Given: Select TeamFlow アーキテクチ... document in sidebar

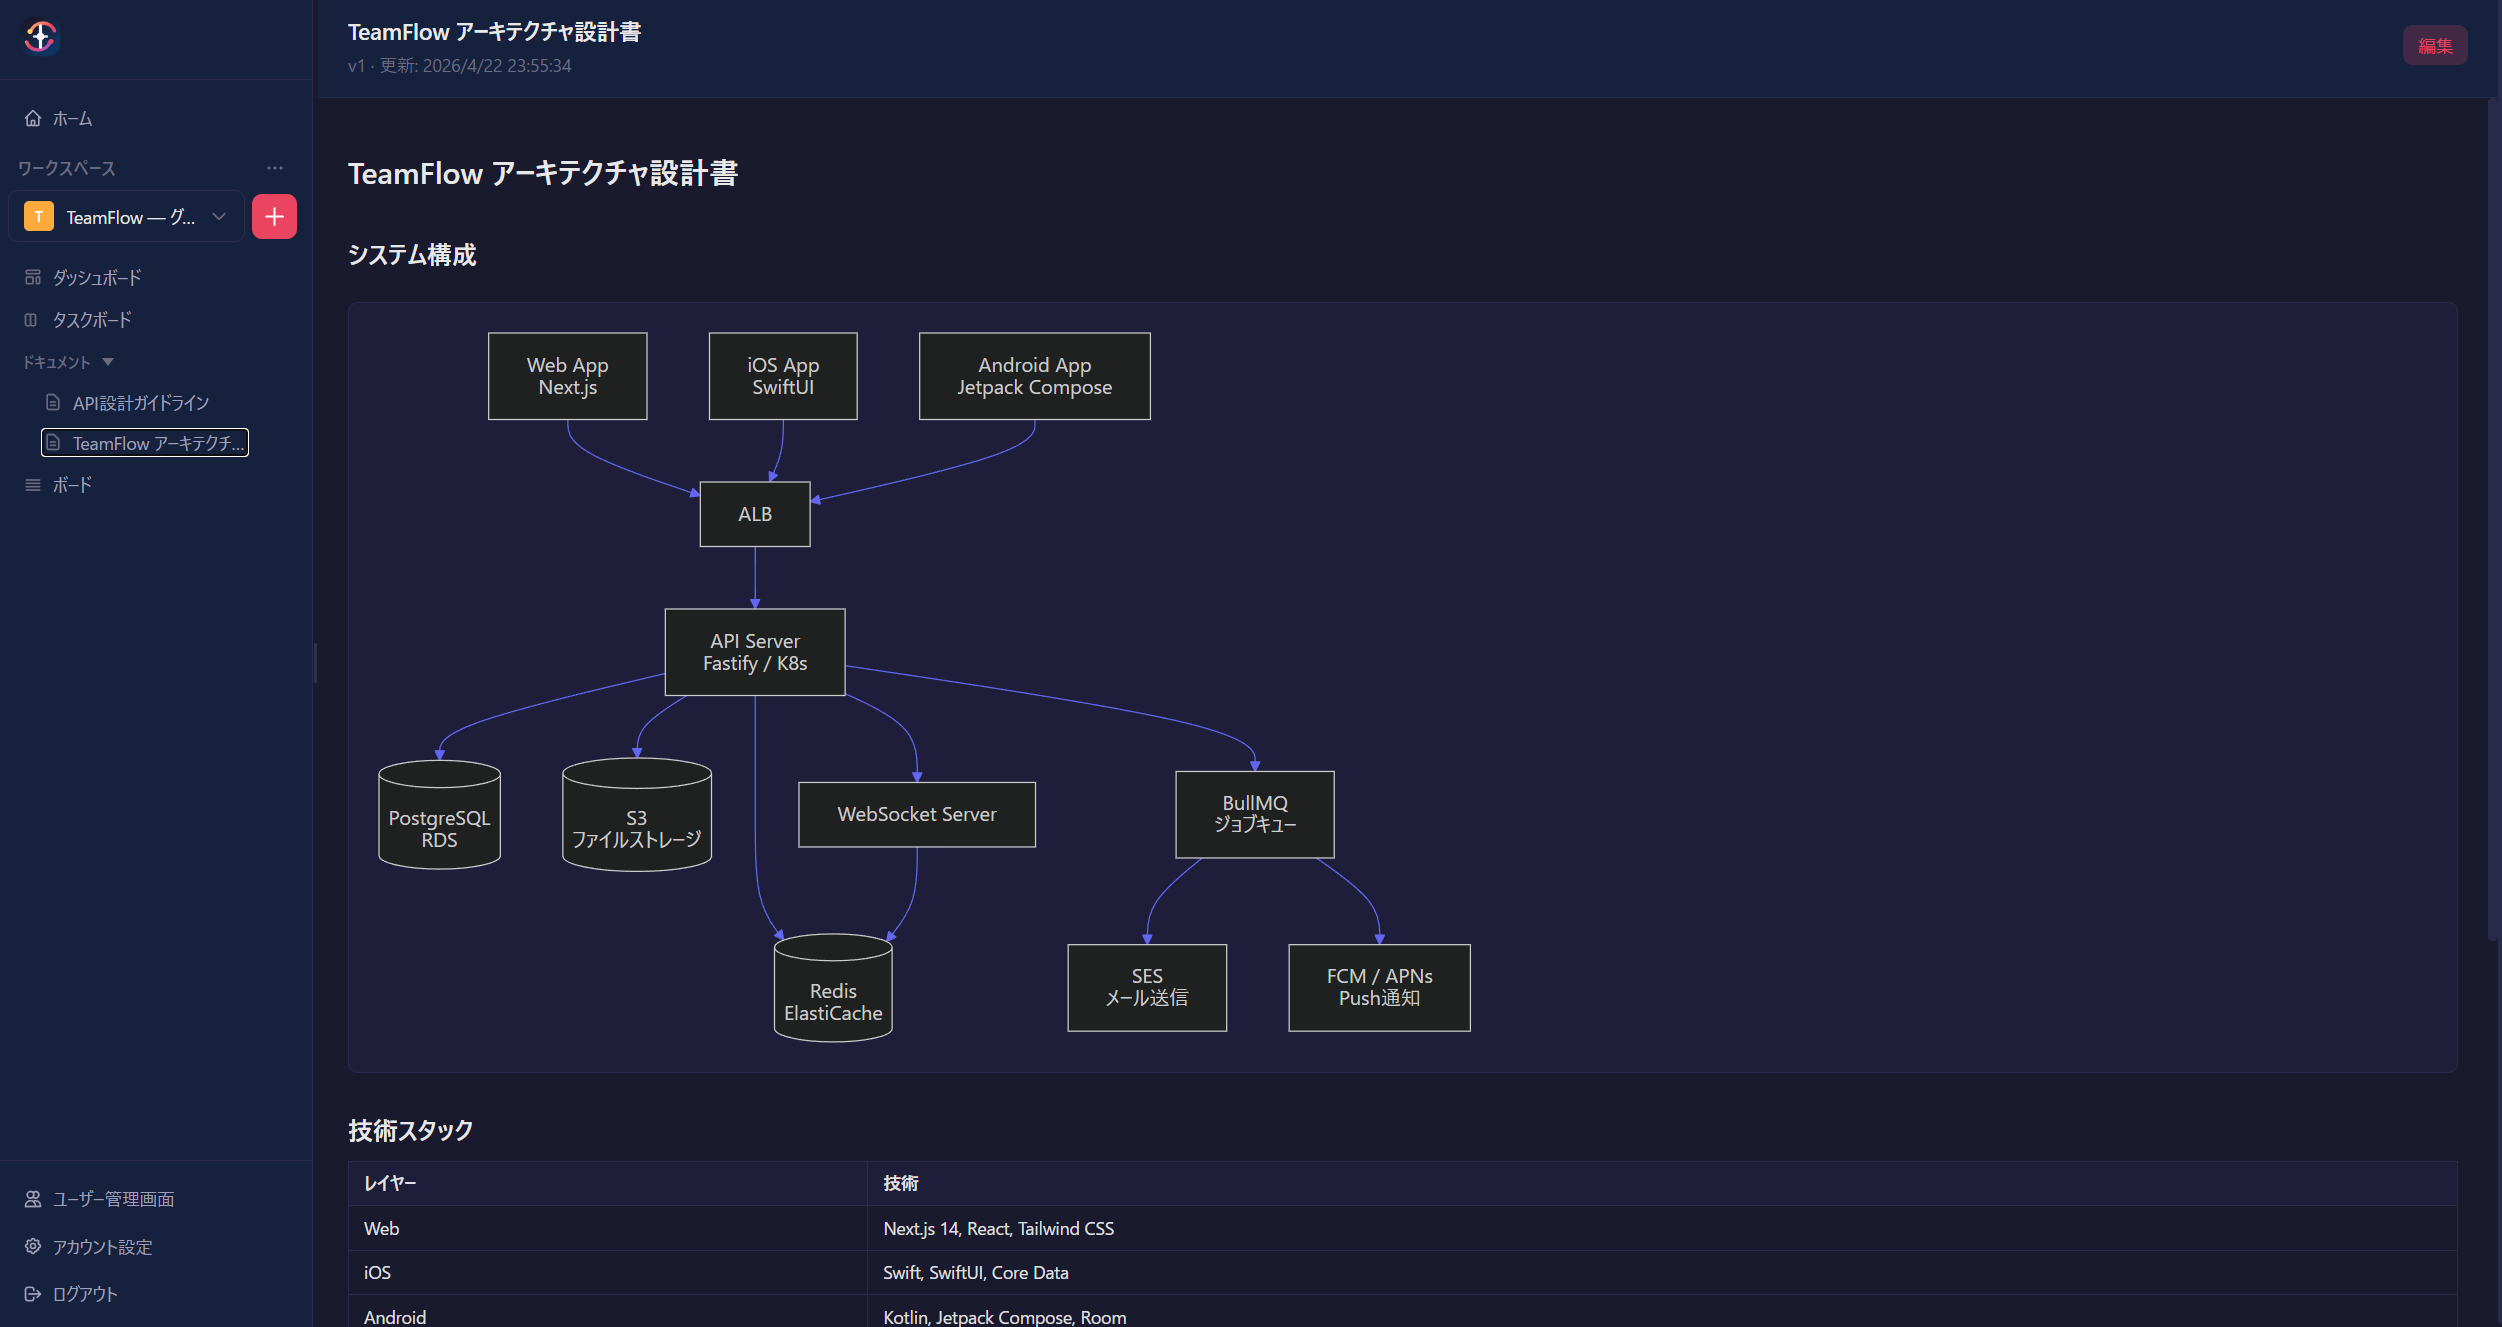Looking at the screenshot, I should [x=144, y=442].
